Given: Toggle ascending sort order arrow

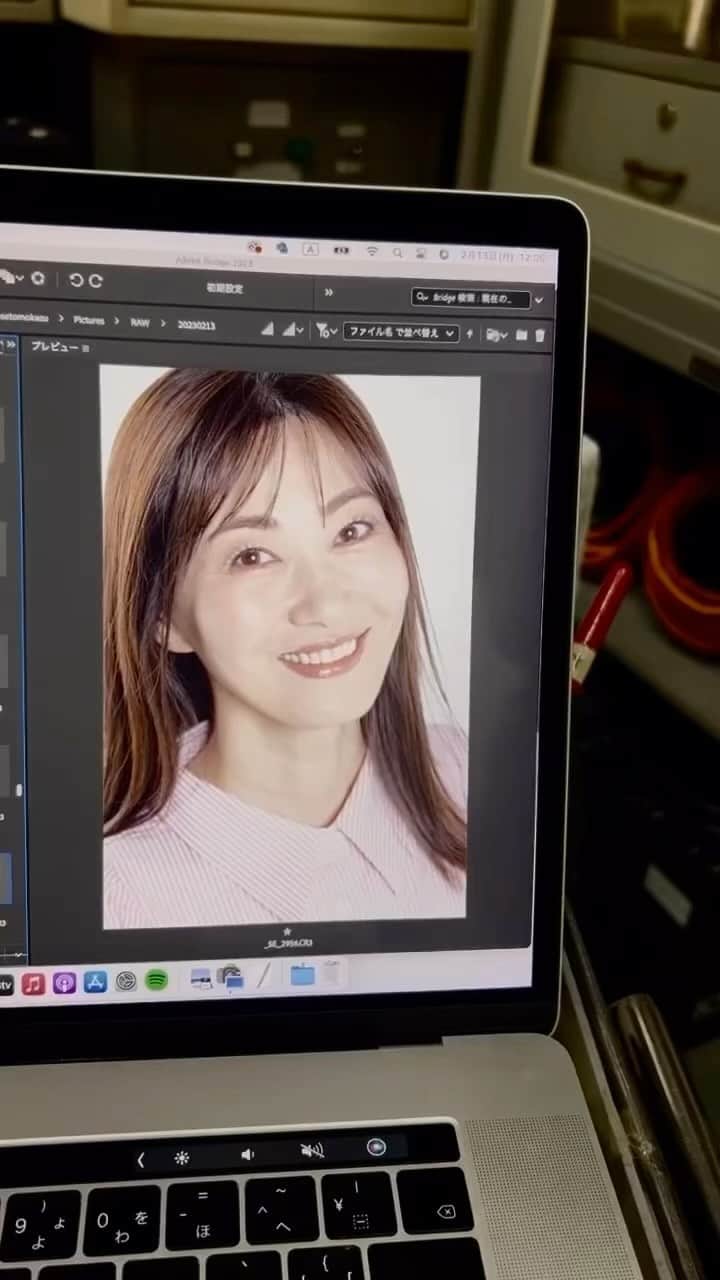Looking at the screenshot, I should [470, 334].
